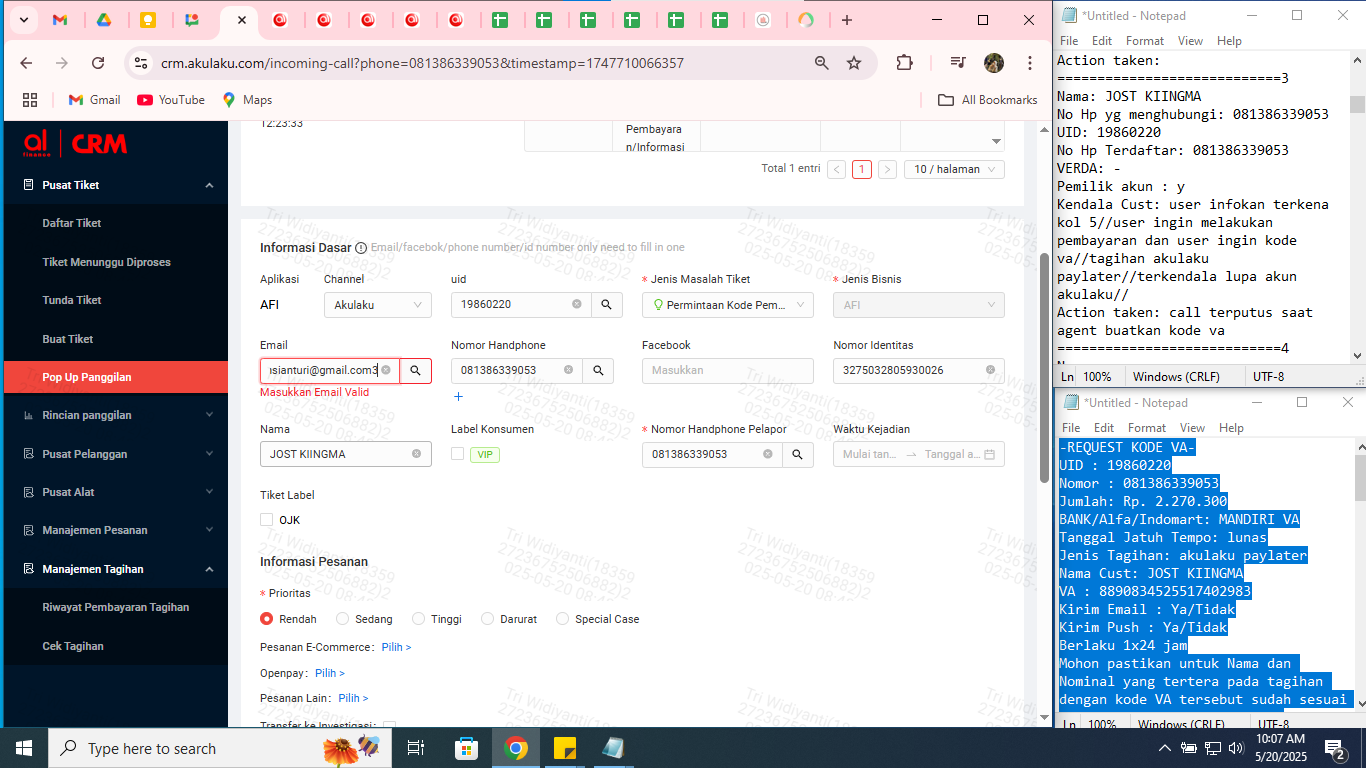Open Chrome media controls icon
The image size is (1366, 768).
[957, 63]
